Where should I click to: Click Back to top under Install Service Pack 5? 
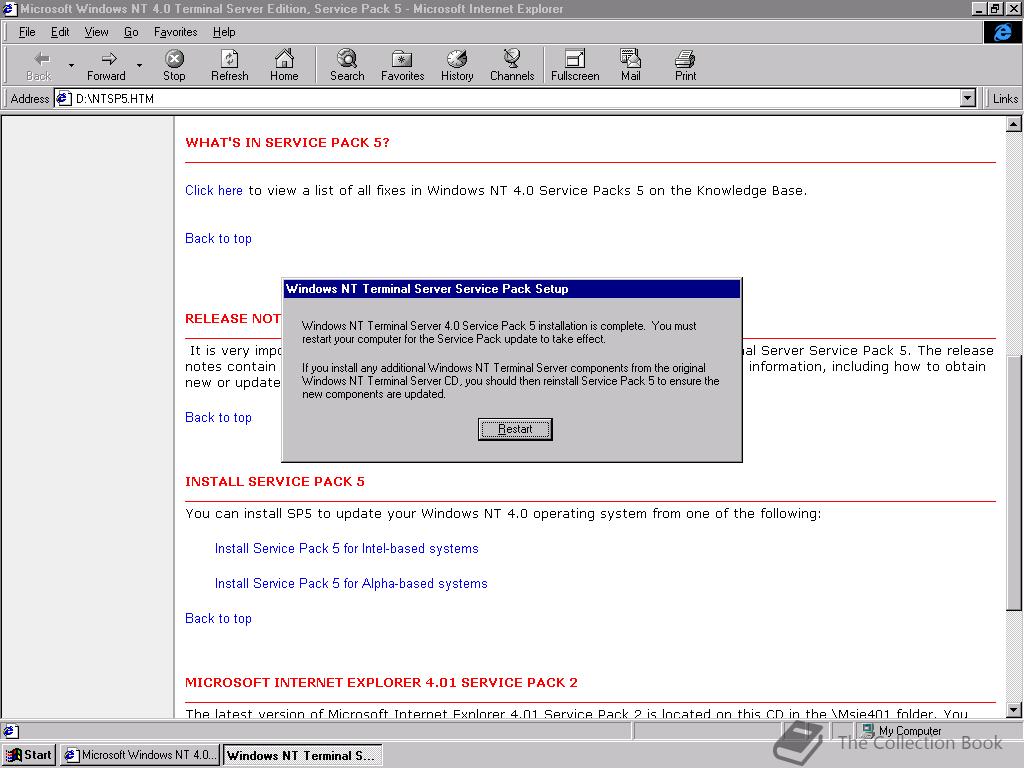pyautogui.click(x=218, y=618)
